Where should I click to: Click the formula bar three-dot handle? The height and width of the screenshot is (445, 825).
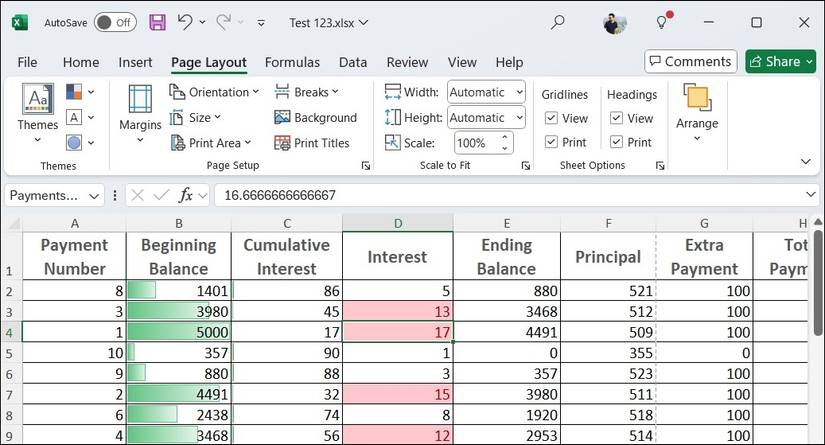coord(115,195)
